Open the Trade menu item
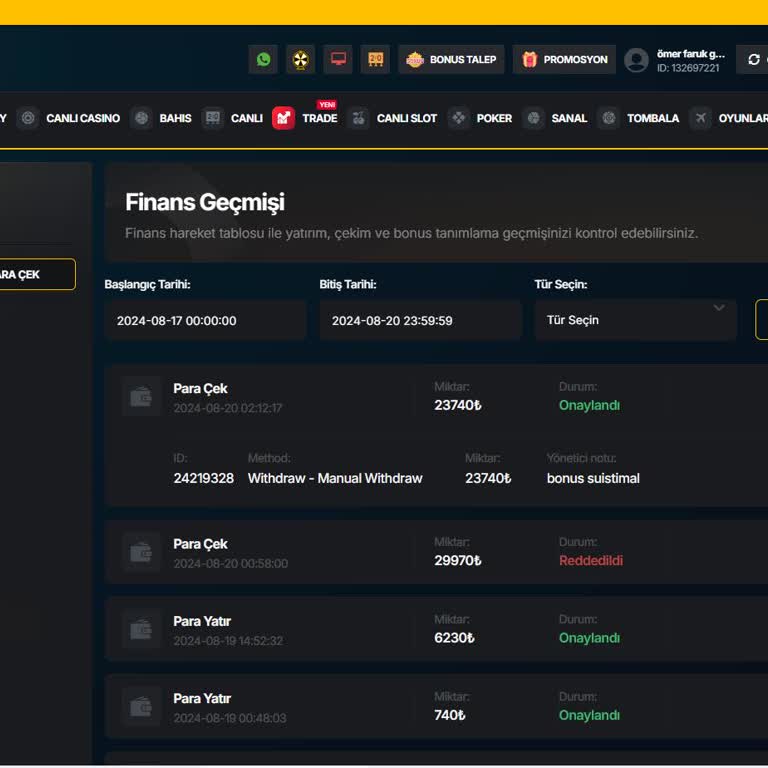 point(320,118)
